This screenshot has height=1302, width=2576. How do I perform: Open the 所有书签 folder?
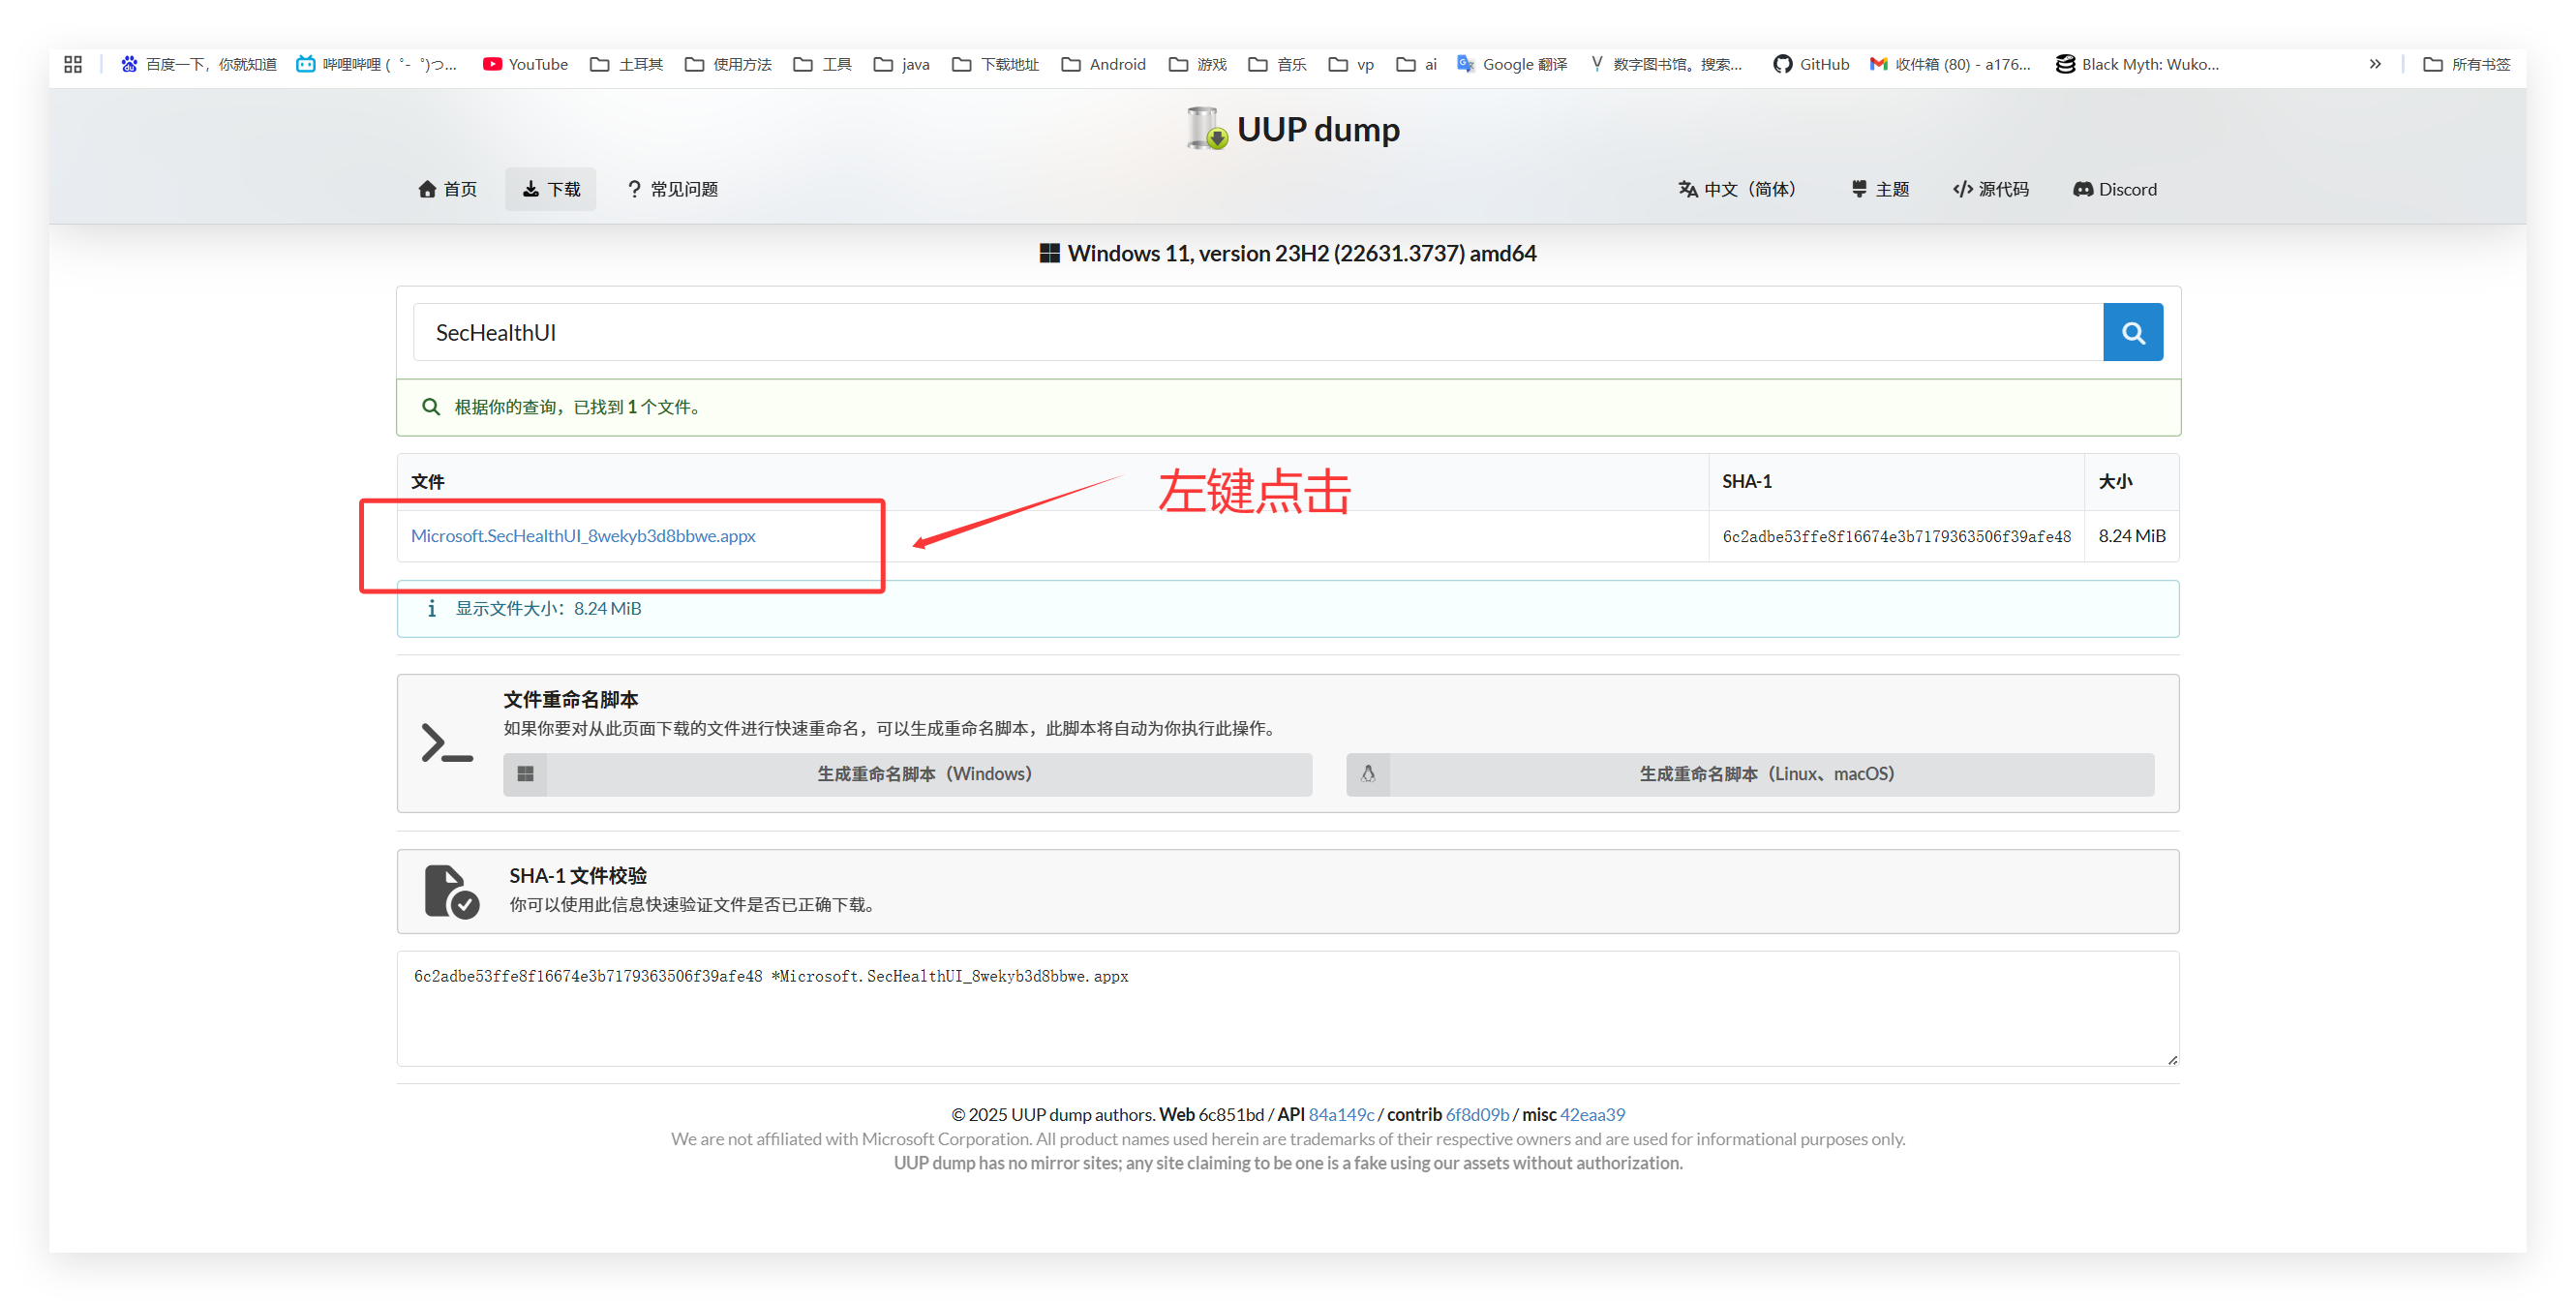pyautogui.click(x=2467, y=64)
